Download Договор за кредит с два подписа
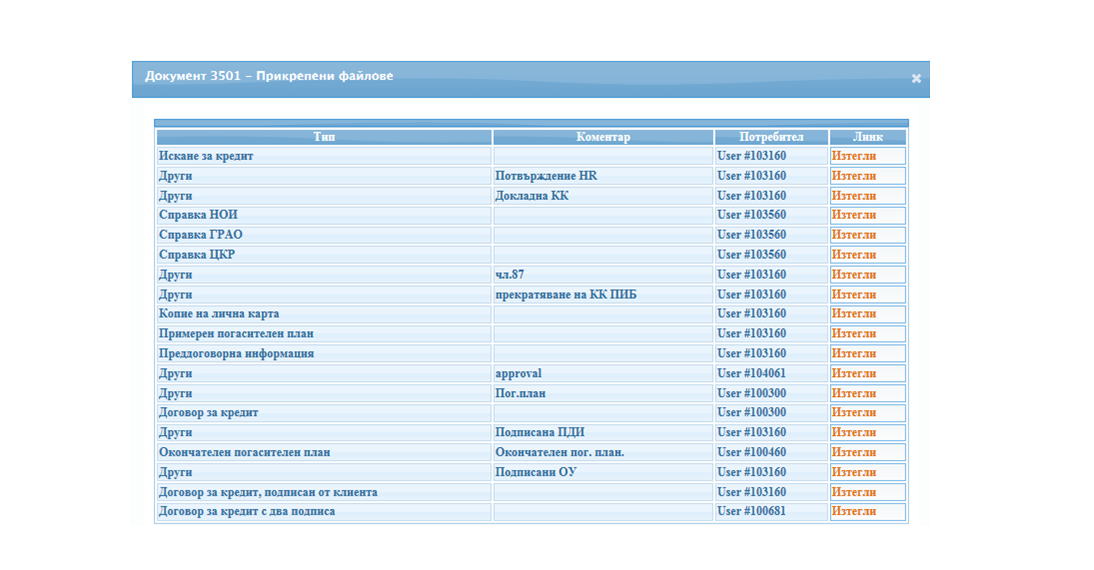This screenshot has height=570, width=1094. click(x=853, y=512)
